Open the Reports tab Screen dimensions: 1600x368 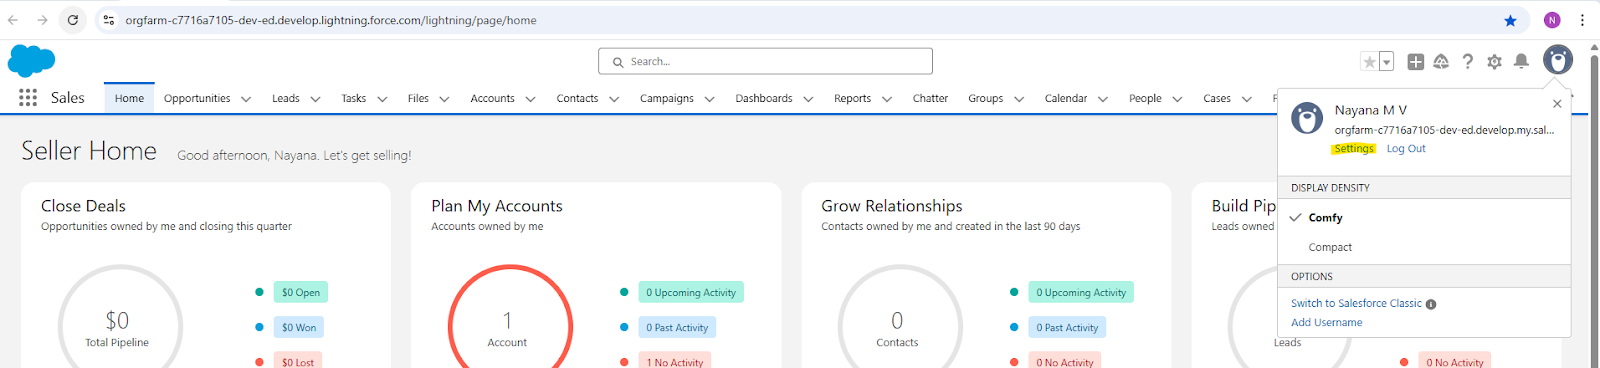(852, 98)
